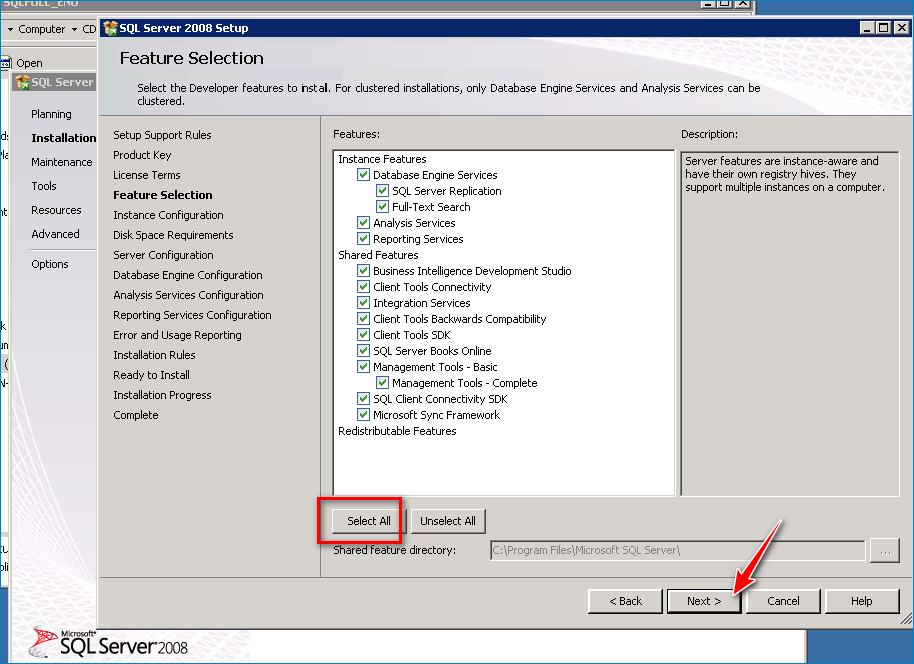Select Installation in Installation Center sidebar
This screenshot has height=664, width=914.
point(64,138)
